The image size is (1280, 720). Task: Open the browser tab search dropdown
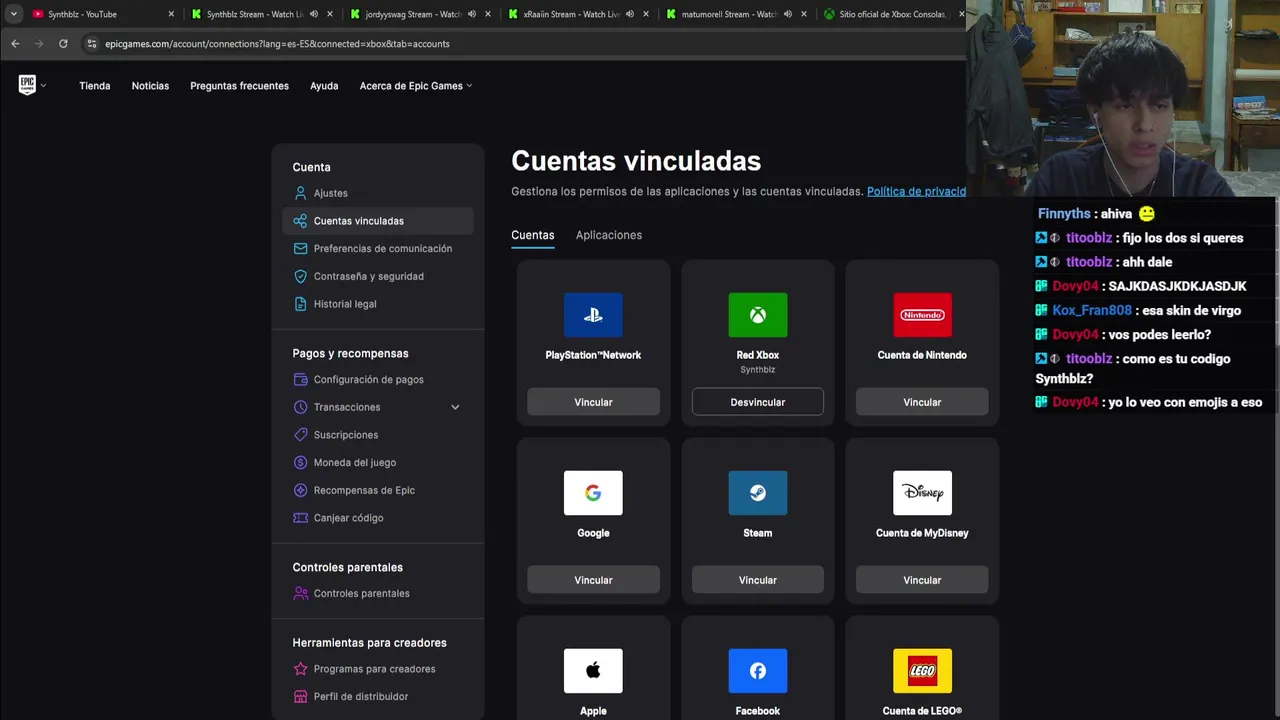click(13, 14)
